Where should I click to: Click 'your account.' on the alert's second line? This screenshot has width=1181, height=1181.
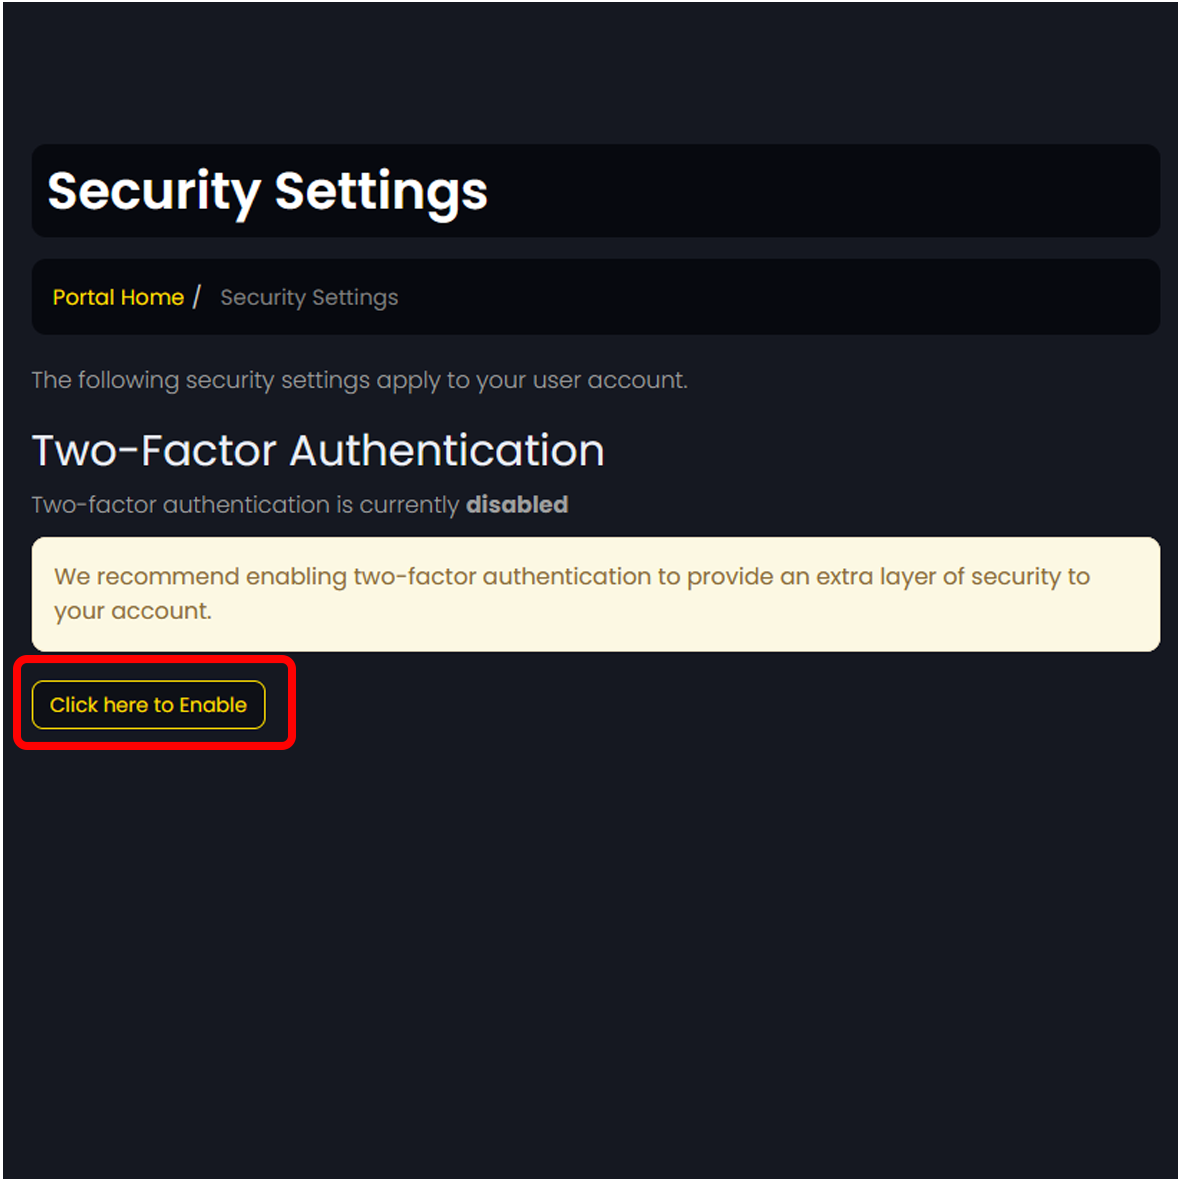[133, 611]
